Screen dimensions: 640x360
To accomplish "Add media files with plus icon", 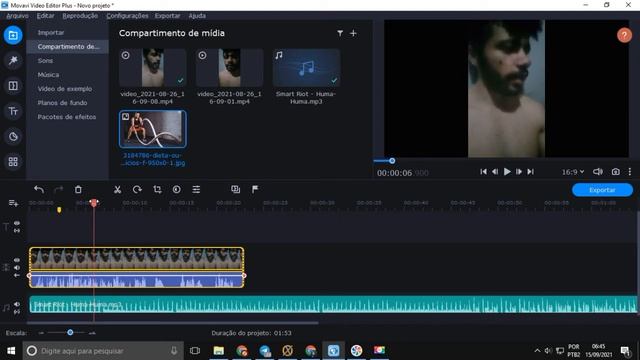I will pyautogui.click(x=353, y=33).
